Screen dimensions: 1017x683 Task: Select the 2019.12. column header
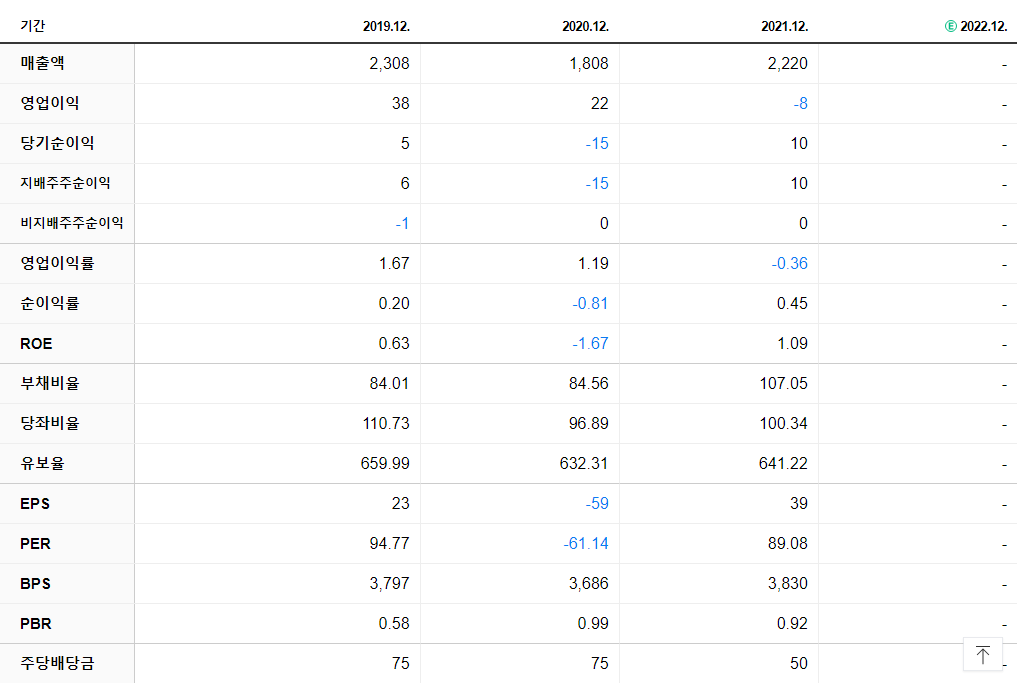click(386, 26)
